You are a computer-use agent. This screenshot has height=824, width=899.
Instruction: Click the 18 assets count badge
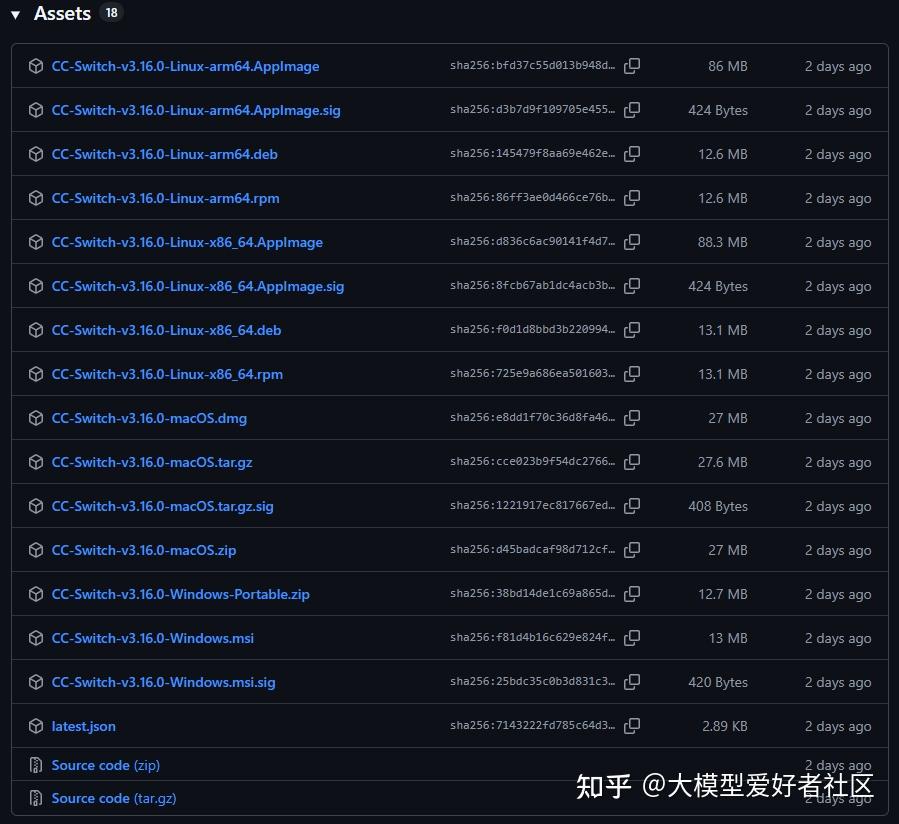[111, 13]
